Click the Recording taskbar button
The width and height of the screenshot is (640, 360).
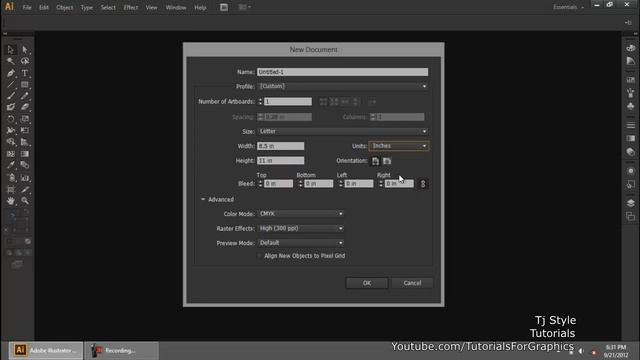click(x=121, y=351)
